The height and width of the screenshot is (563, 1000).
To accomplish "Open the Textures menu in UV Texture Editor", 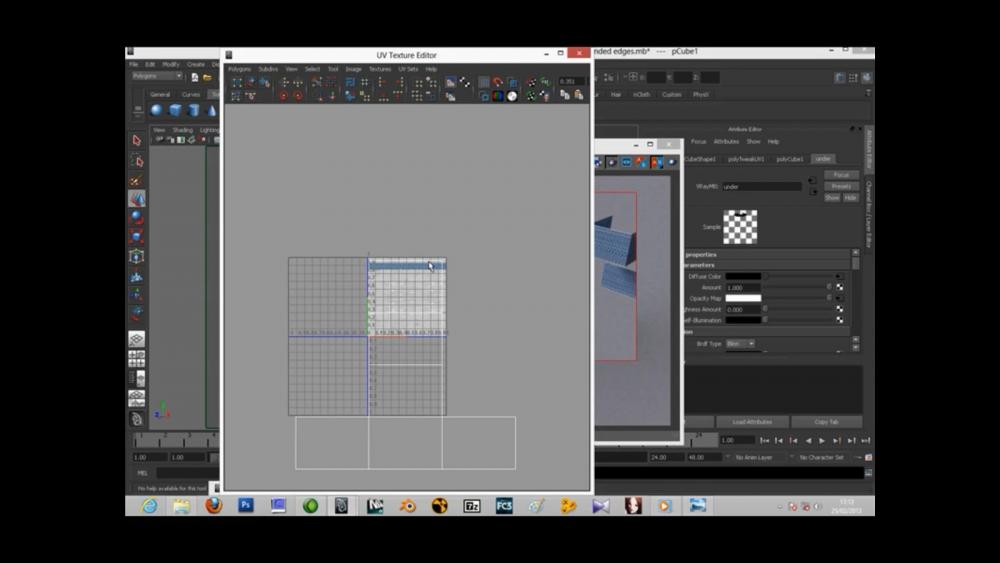I will click(x=379, y=69).
